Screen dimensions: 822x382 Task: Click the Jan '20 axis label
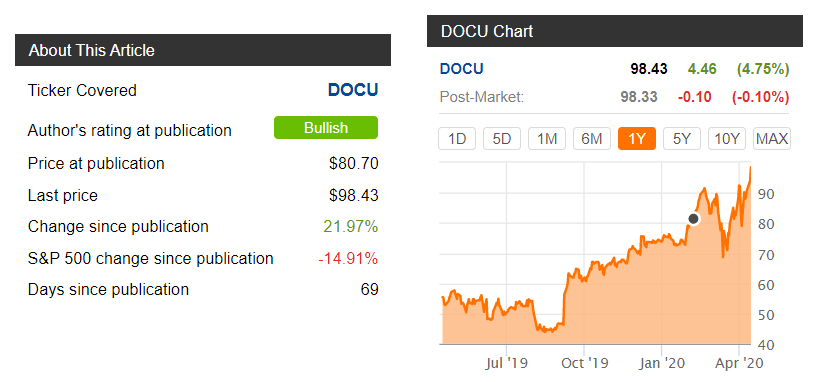coord(662,363)
